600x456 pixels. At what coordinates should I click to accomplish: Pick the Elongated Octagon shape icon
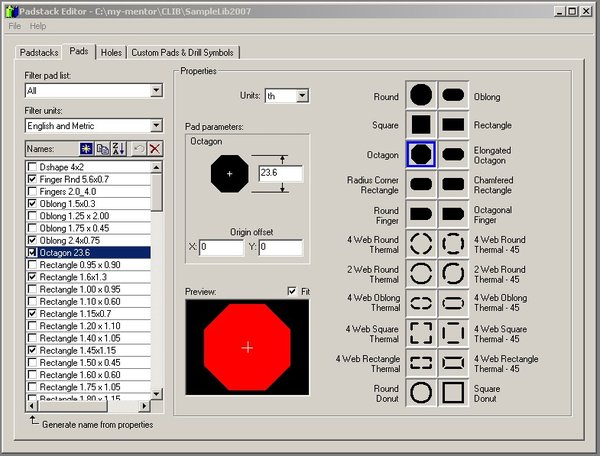pyautogui.click(x=453, y=155)
